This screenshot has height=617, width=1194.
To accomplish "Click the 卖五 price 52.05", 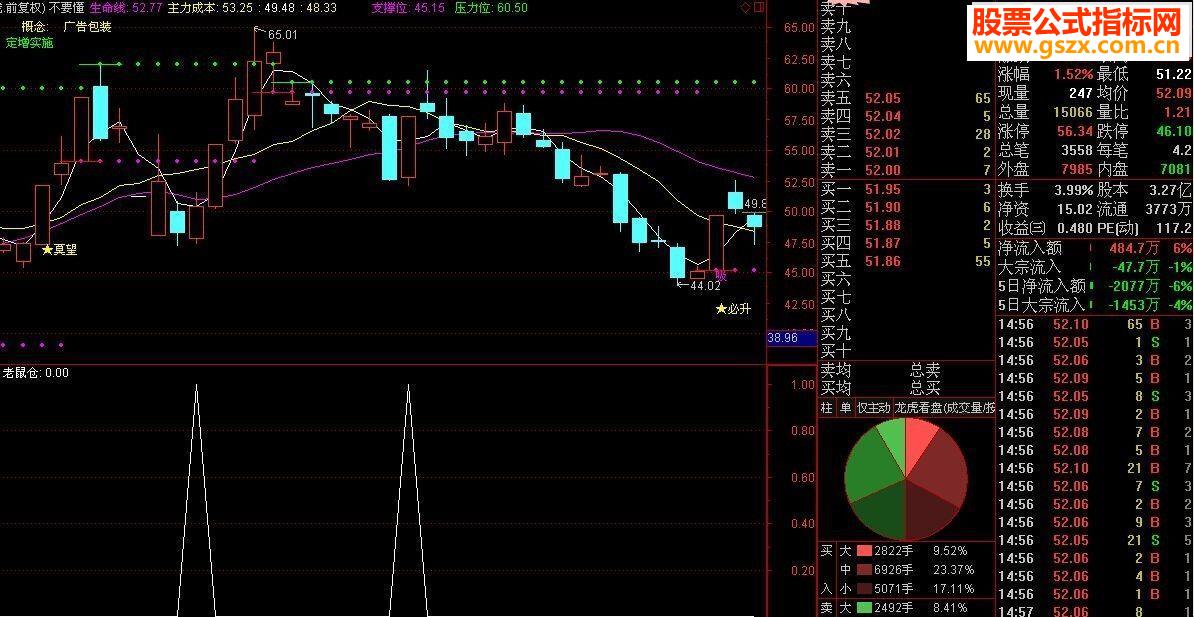I will click(883, 98).
